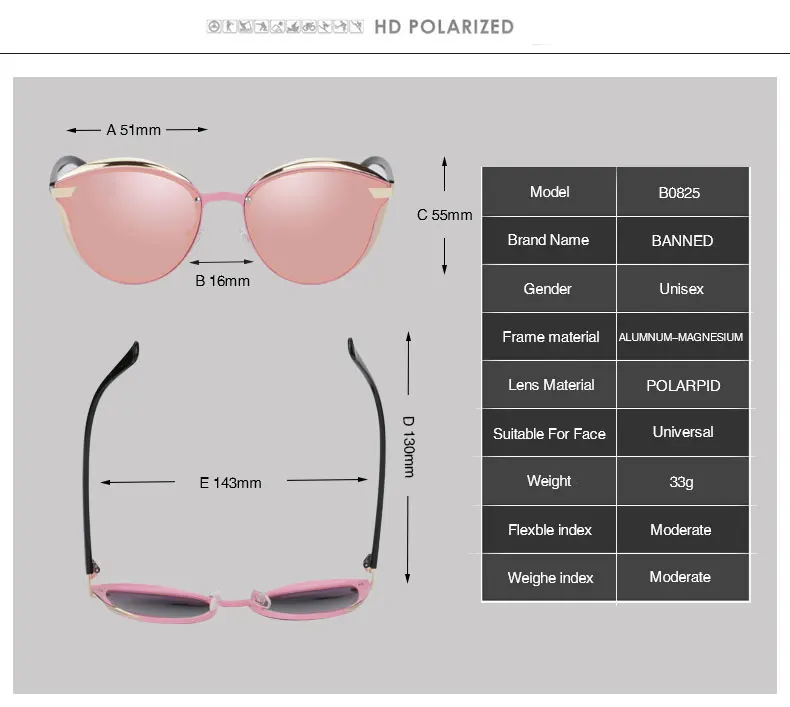Click the second sport icon, a standing figure

click(x=230, y=26)
